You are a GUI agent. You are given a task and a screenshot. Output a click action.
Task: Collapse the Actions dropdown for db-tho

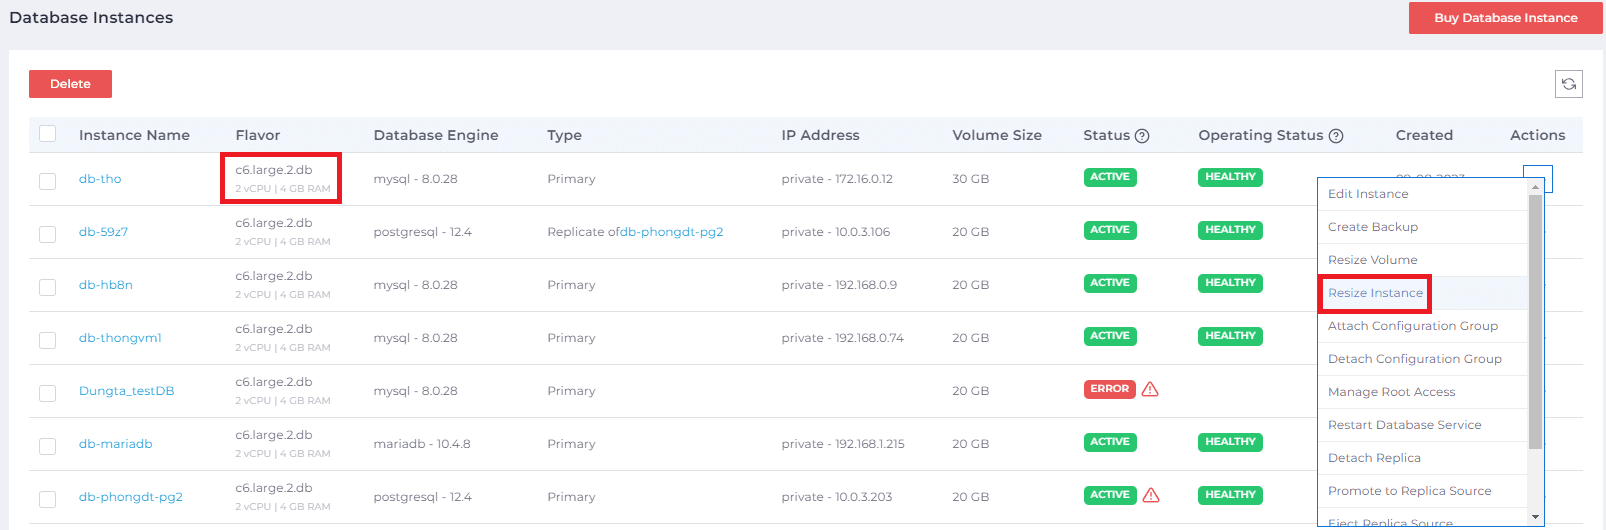(x=1537, y=172)
